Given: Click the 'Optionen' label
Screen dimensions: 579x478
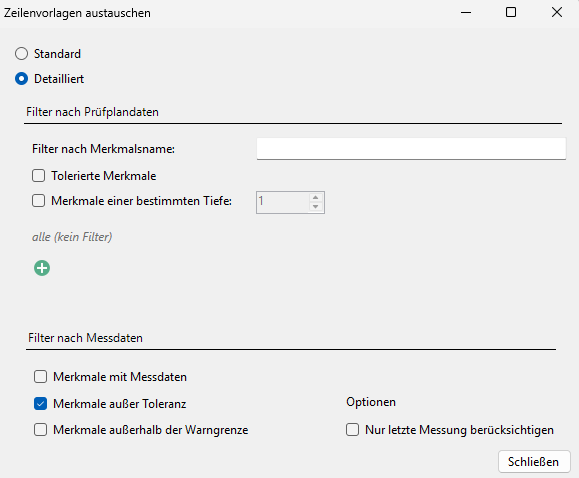Looking at the screenshot, I should click(371, 402).
